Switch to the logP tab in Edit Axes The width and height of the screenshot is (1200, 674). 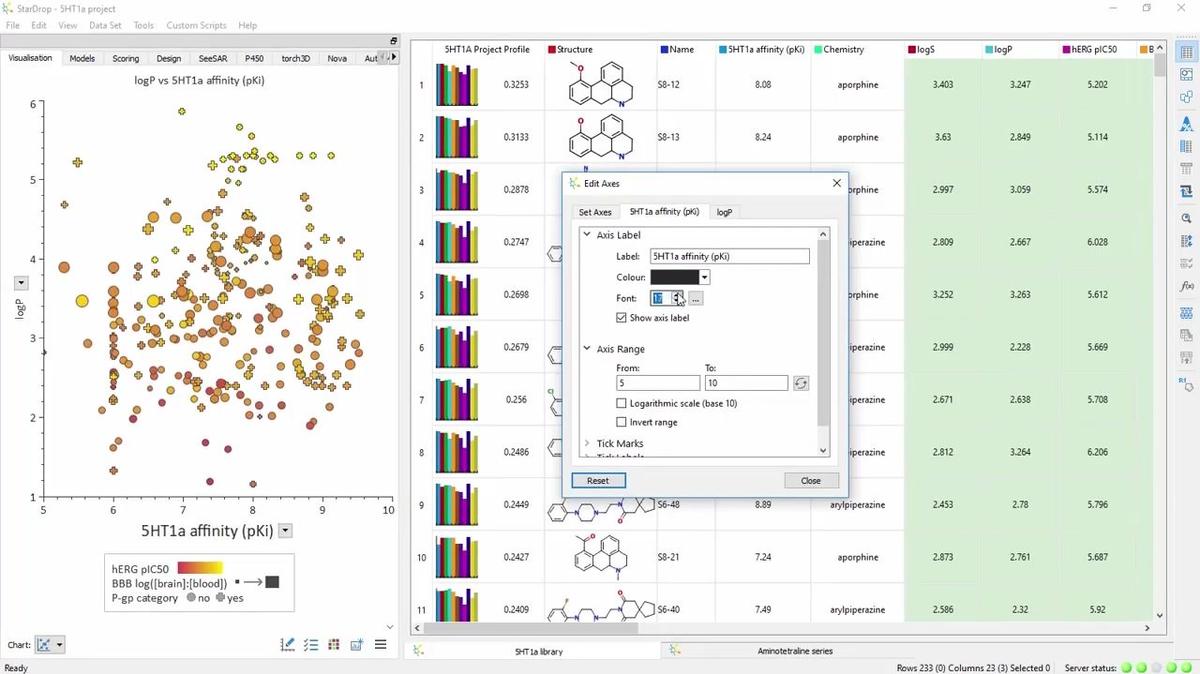pos(724,212)
